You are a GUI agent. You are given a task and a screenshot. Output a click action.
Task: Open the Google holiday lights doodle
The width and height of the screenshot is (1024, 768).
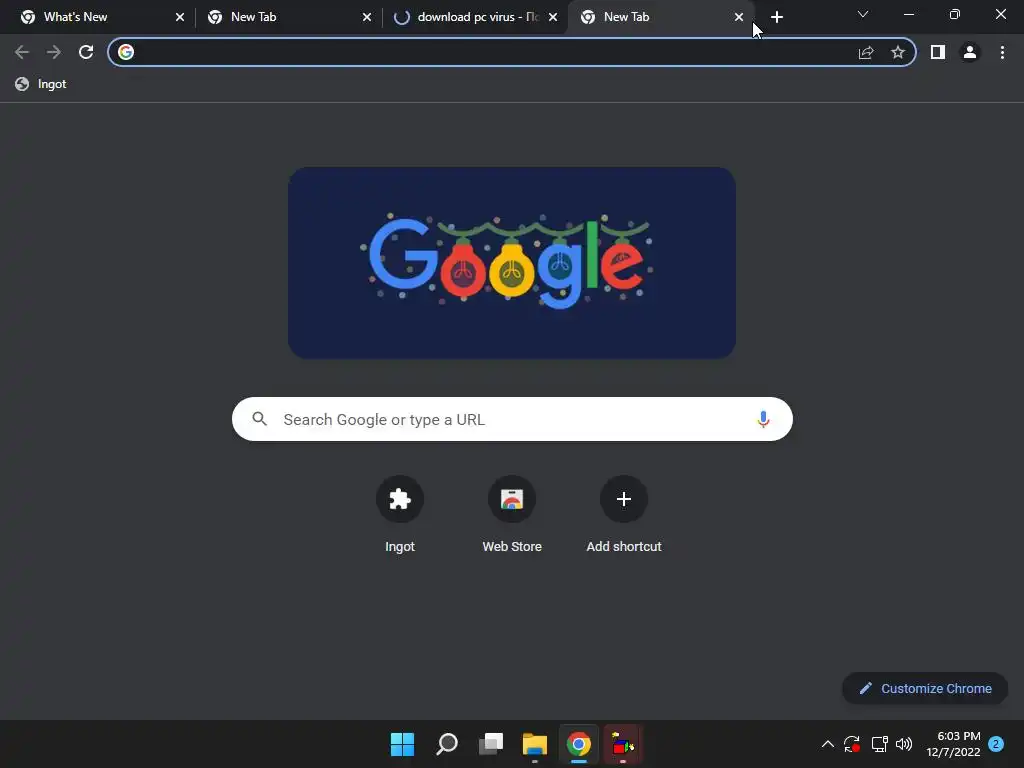512,263
